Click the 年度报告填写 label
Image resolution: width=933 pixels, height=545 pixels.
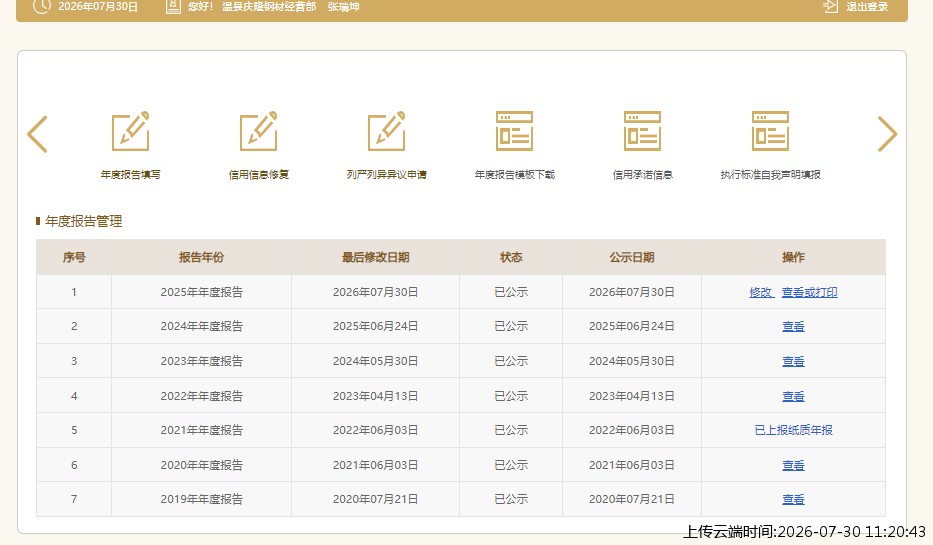coord(131,174)
